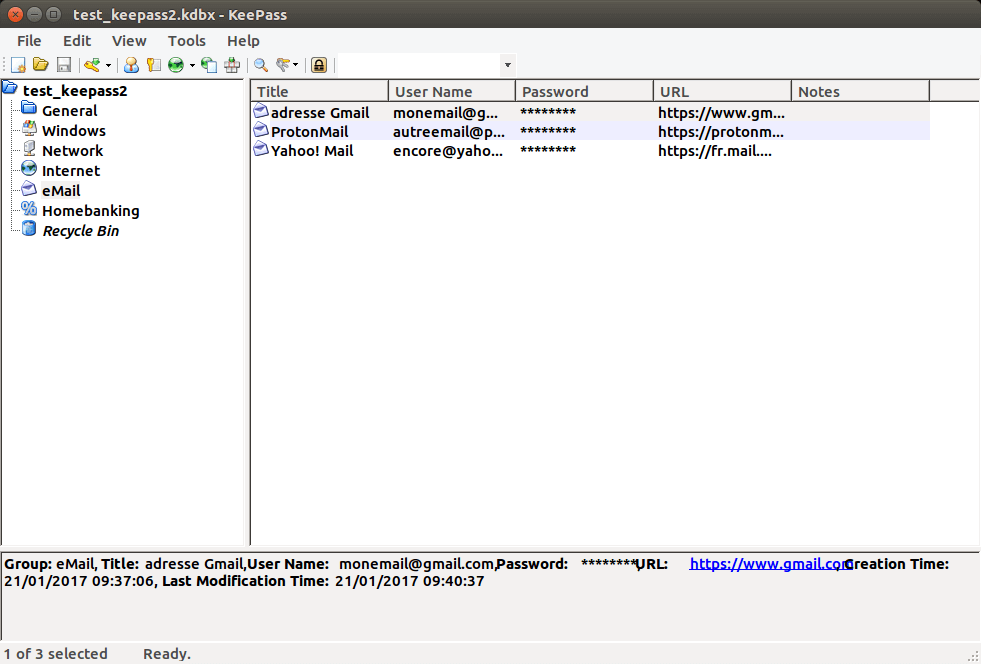Screen dimensions: 981x664
Task: Select the adresse Gmail entry
Action: click(591, 113)
